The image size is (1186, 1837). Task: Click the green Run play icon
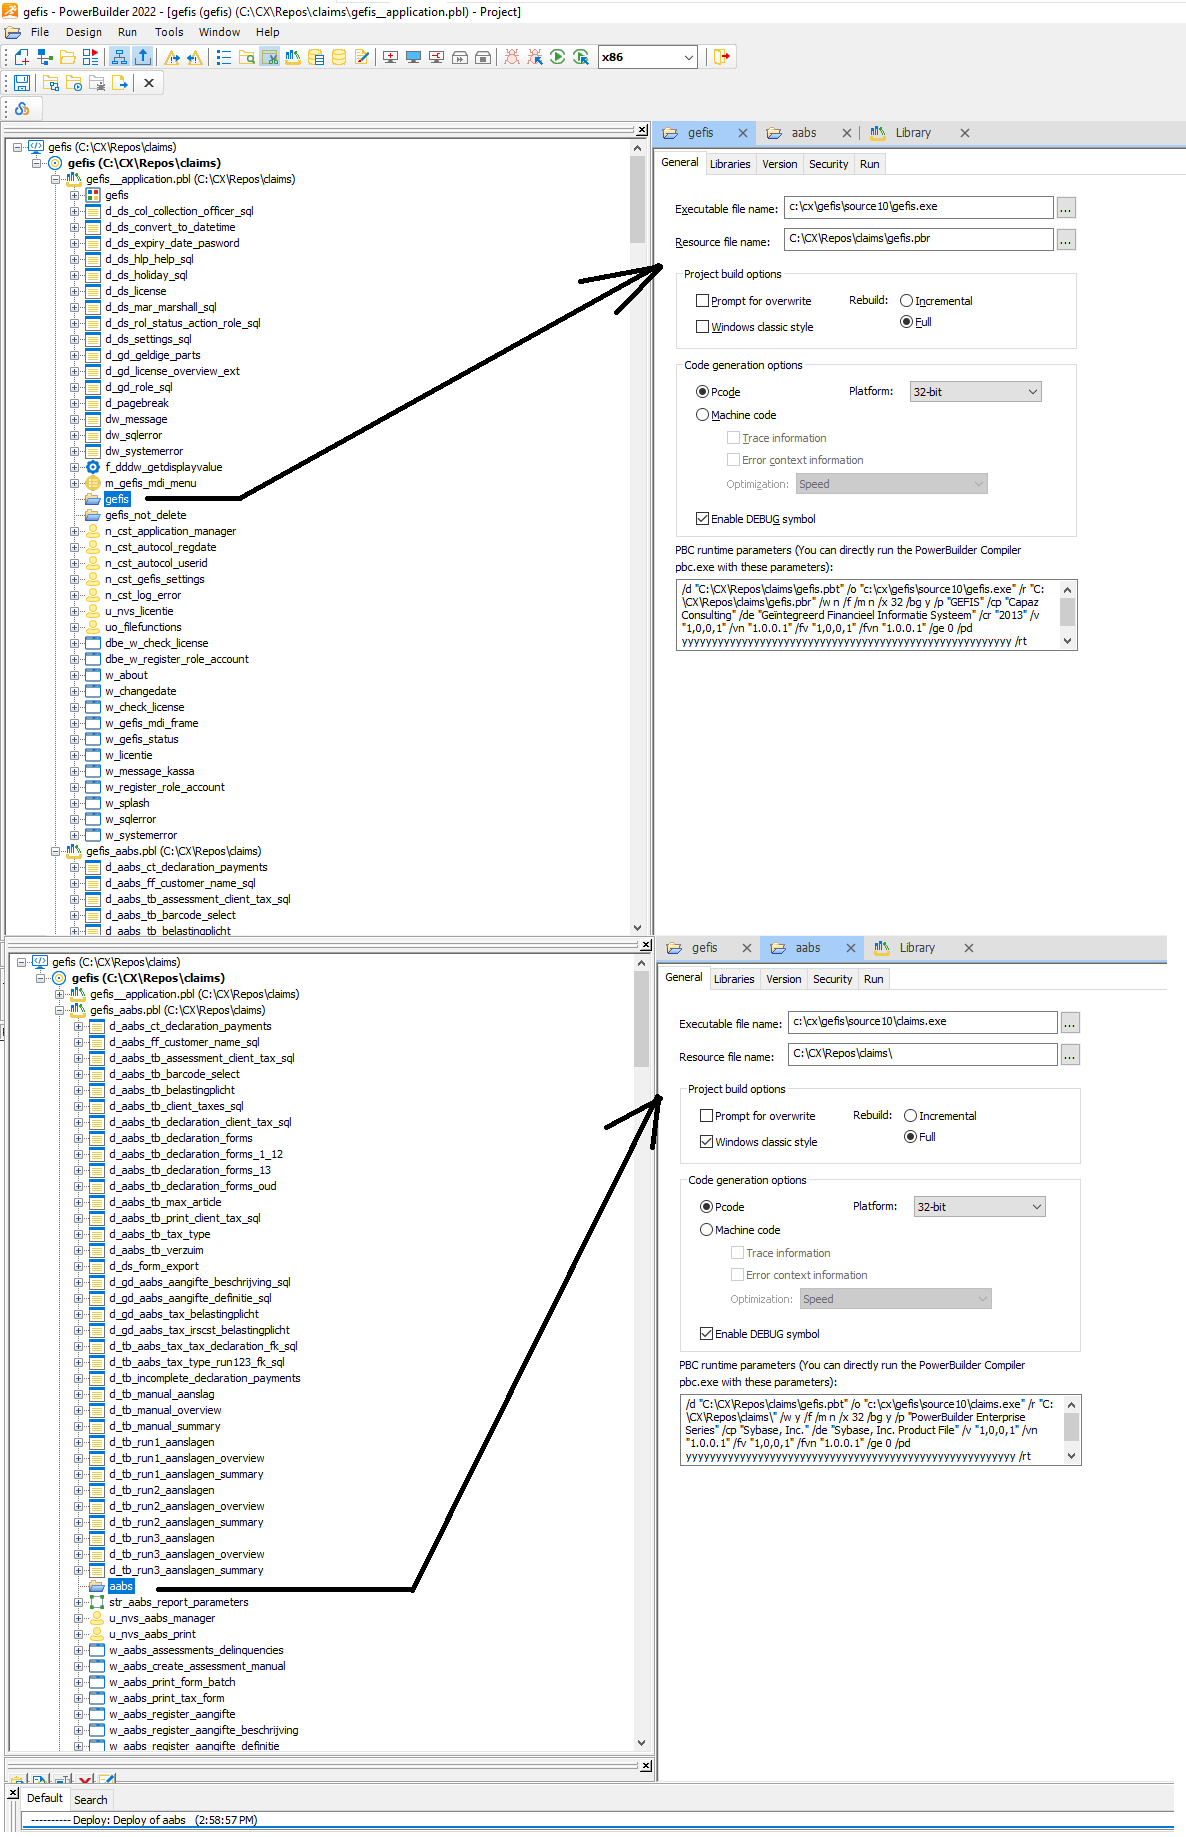[x=558, y=57]
